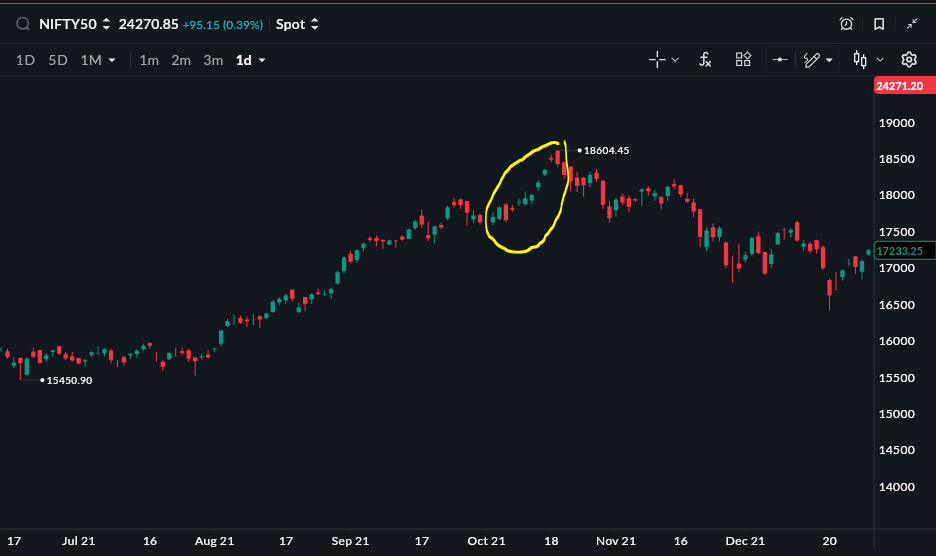Click the 14000 price axis label

point(897,487)
